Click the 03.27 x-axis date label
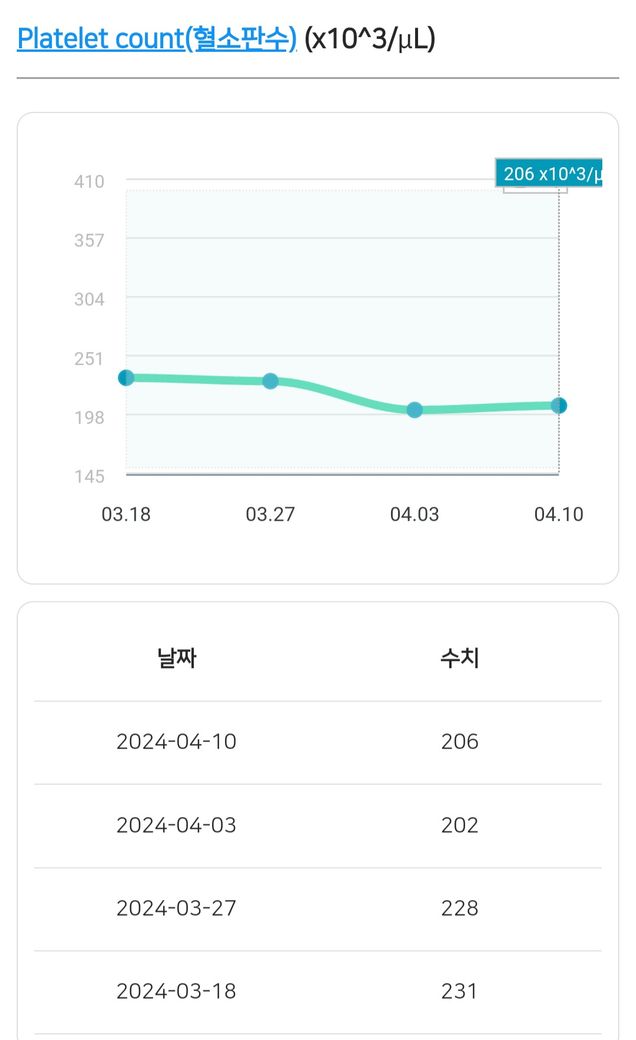 coord(270,515)
